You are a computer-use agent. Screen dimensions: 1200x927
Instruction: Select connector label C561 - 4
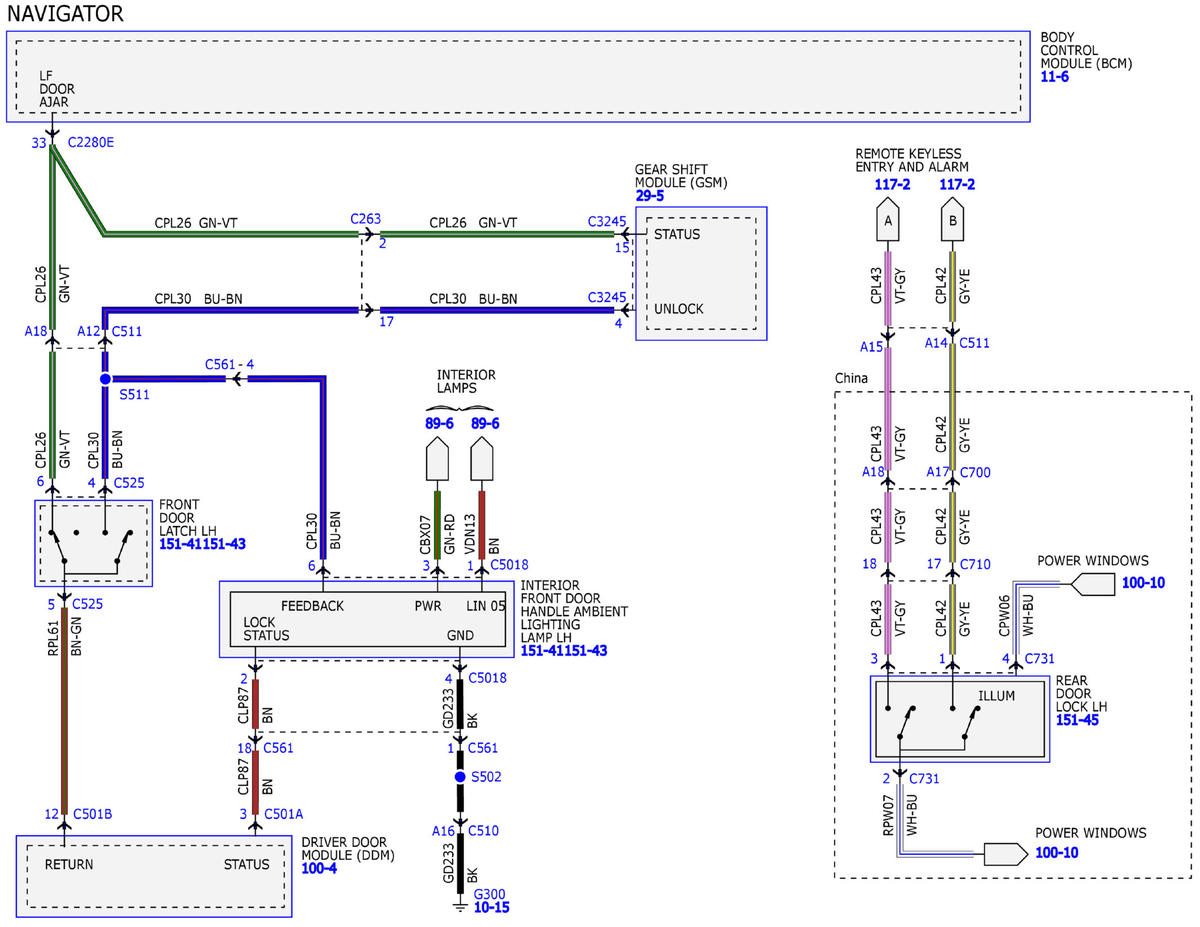click(x=230, y=364)
